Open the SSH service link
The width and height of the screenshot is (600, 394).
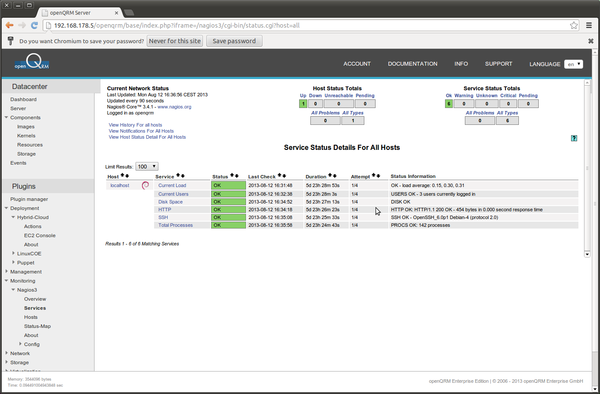[x=163, y=217]
